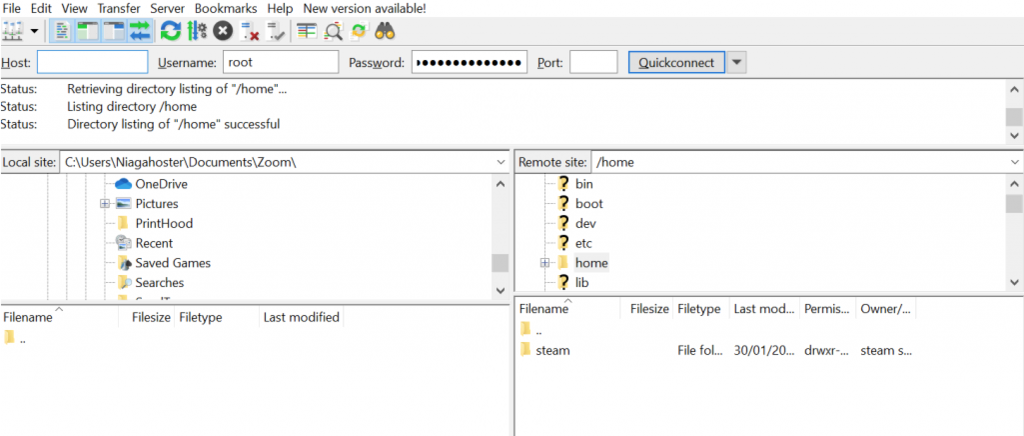Click local tree scrollbar up arrow
This screenshot has width=1024, height=436.
click(x=500, y=184)
